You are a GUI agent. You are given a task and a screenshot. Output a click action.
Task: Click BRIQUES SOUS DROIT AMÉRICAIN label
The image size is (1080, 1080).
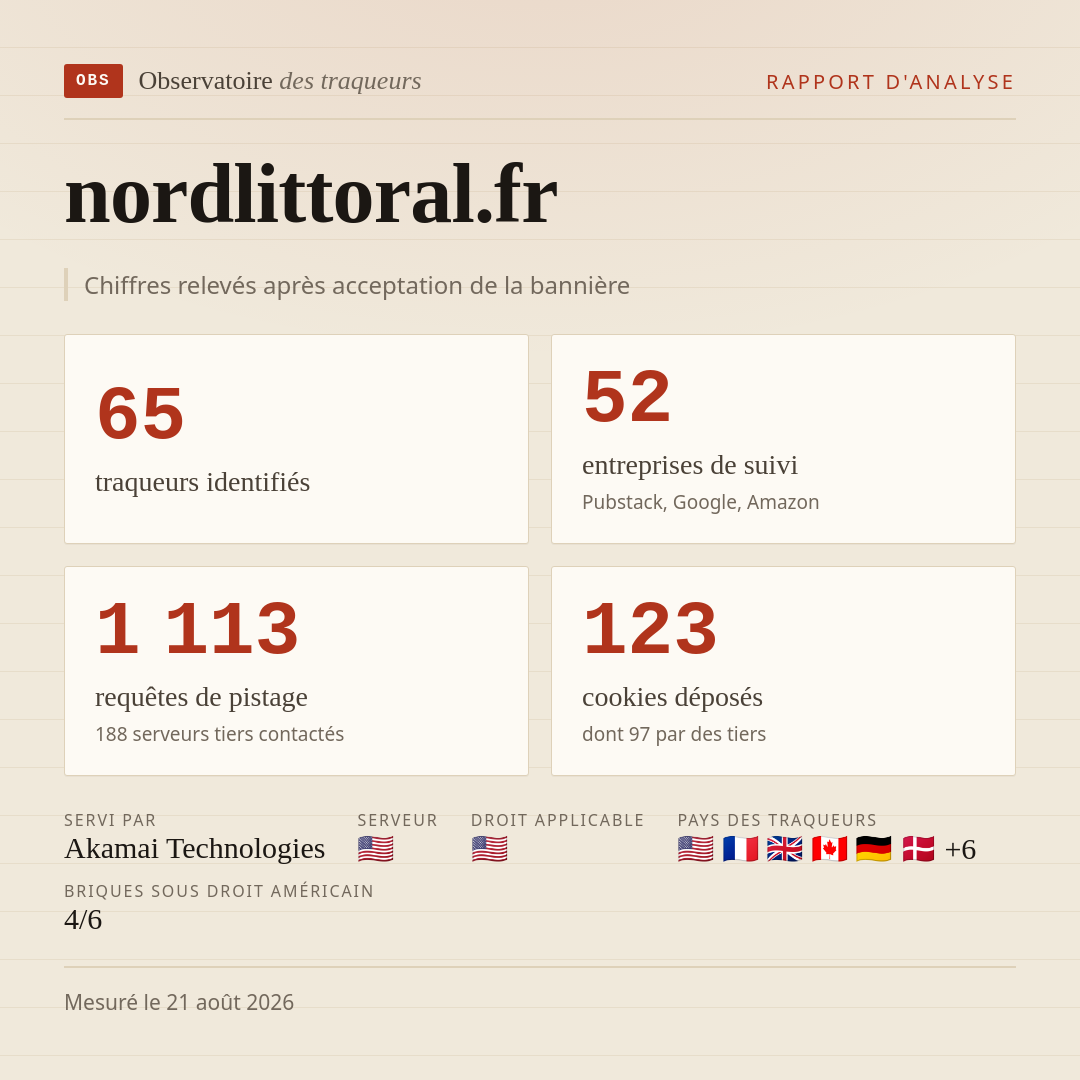[x=219, y=891]
